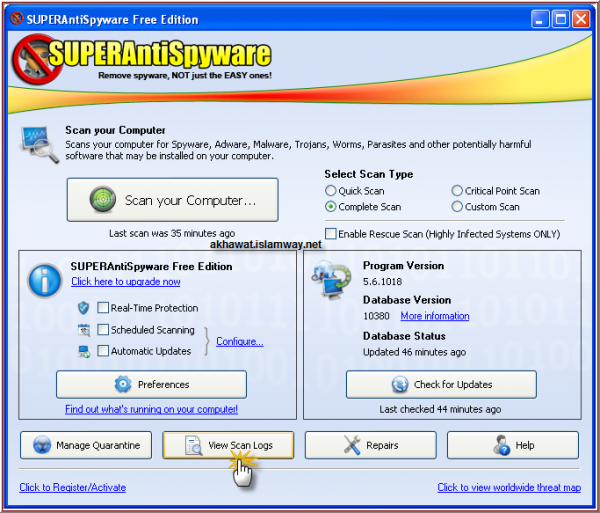Open Manage Quarantine
The image size is (600, 513).
pos(86,445)
